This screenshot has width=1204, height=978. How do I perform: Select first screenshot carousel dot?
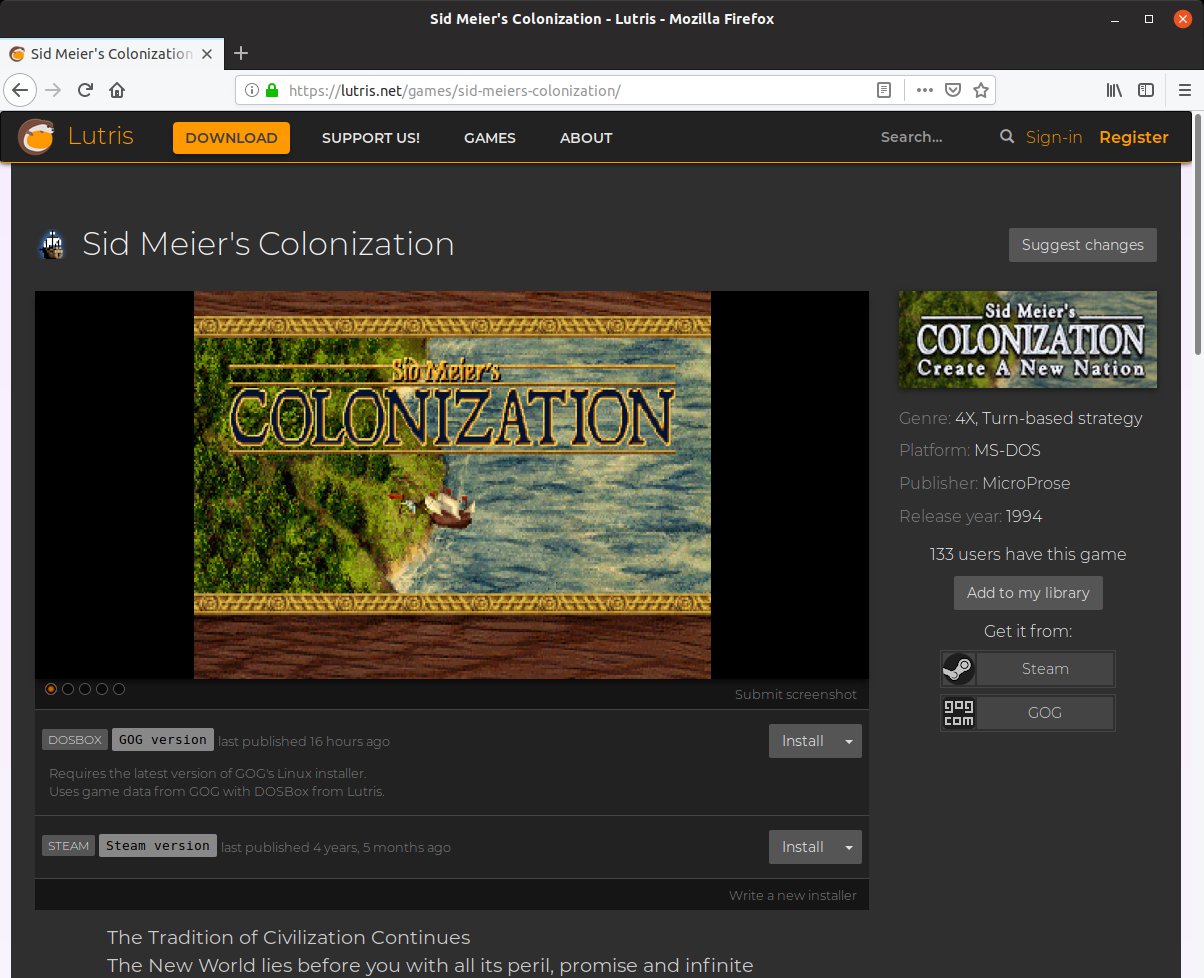tap(51, 689)
